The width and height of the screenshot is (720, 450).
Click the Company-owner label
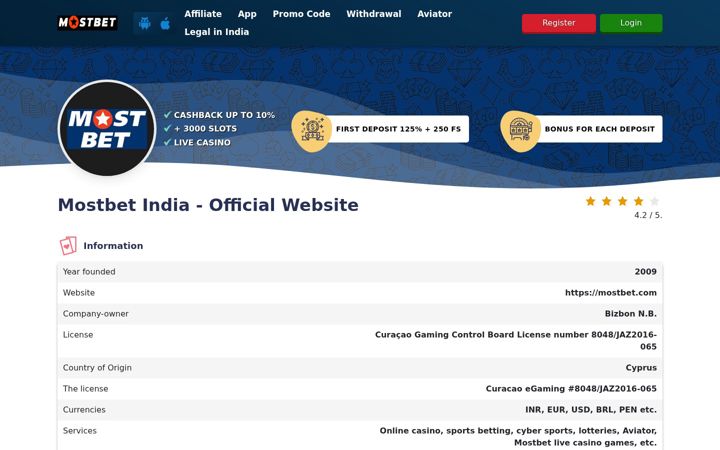[96, 314]
